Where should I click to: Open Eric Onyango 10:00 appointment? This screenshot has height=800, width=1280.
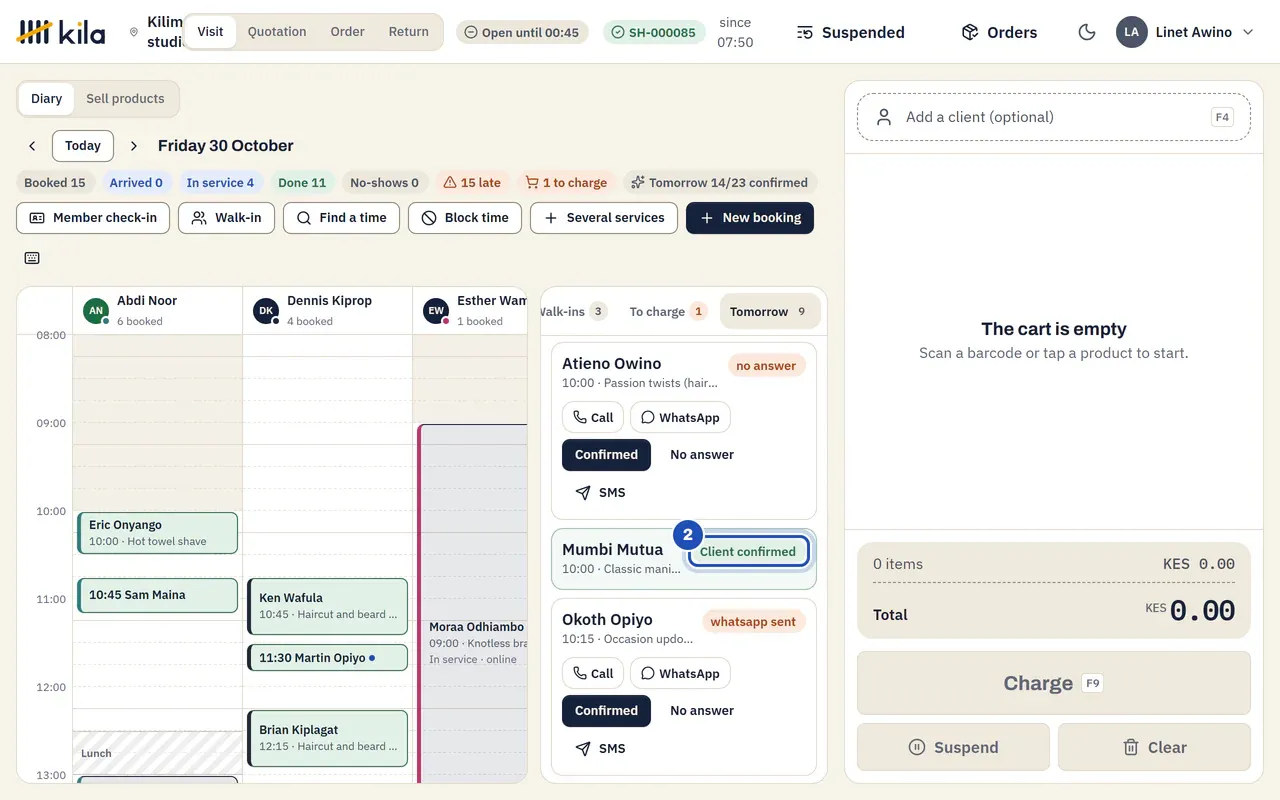coord(158,533)
